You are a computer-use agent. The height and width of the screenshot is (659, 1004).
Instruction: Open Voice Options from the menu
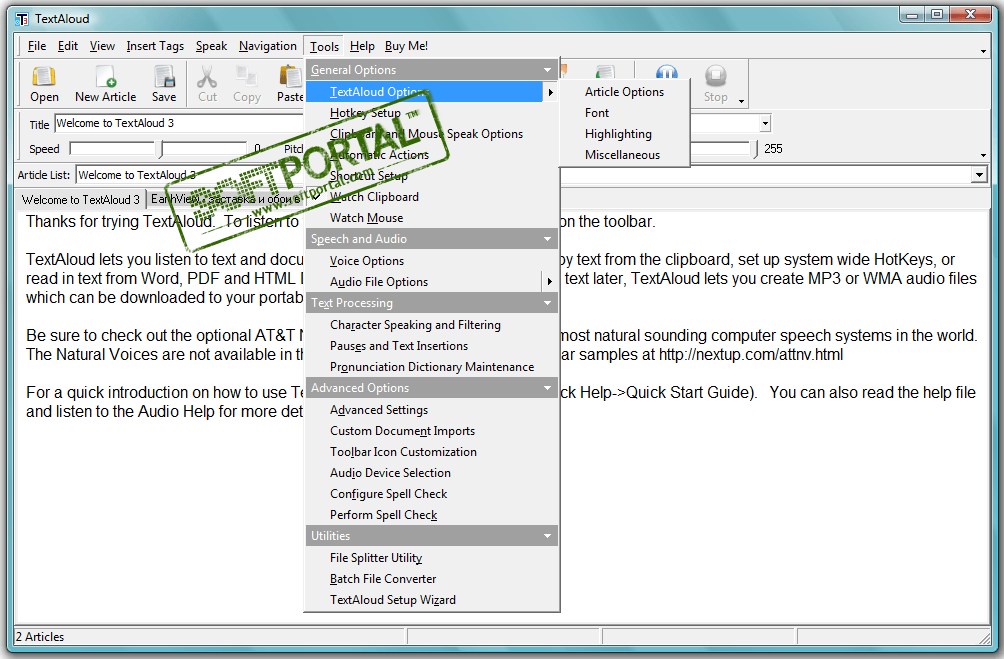click(x=432, y=261)
